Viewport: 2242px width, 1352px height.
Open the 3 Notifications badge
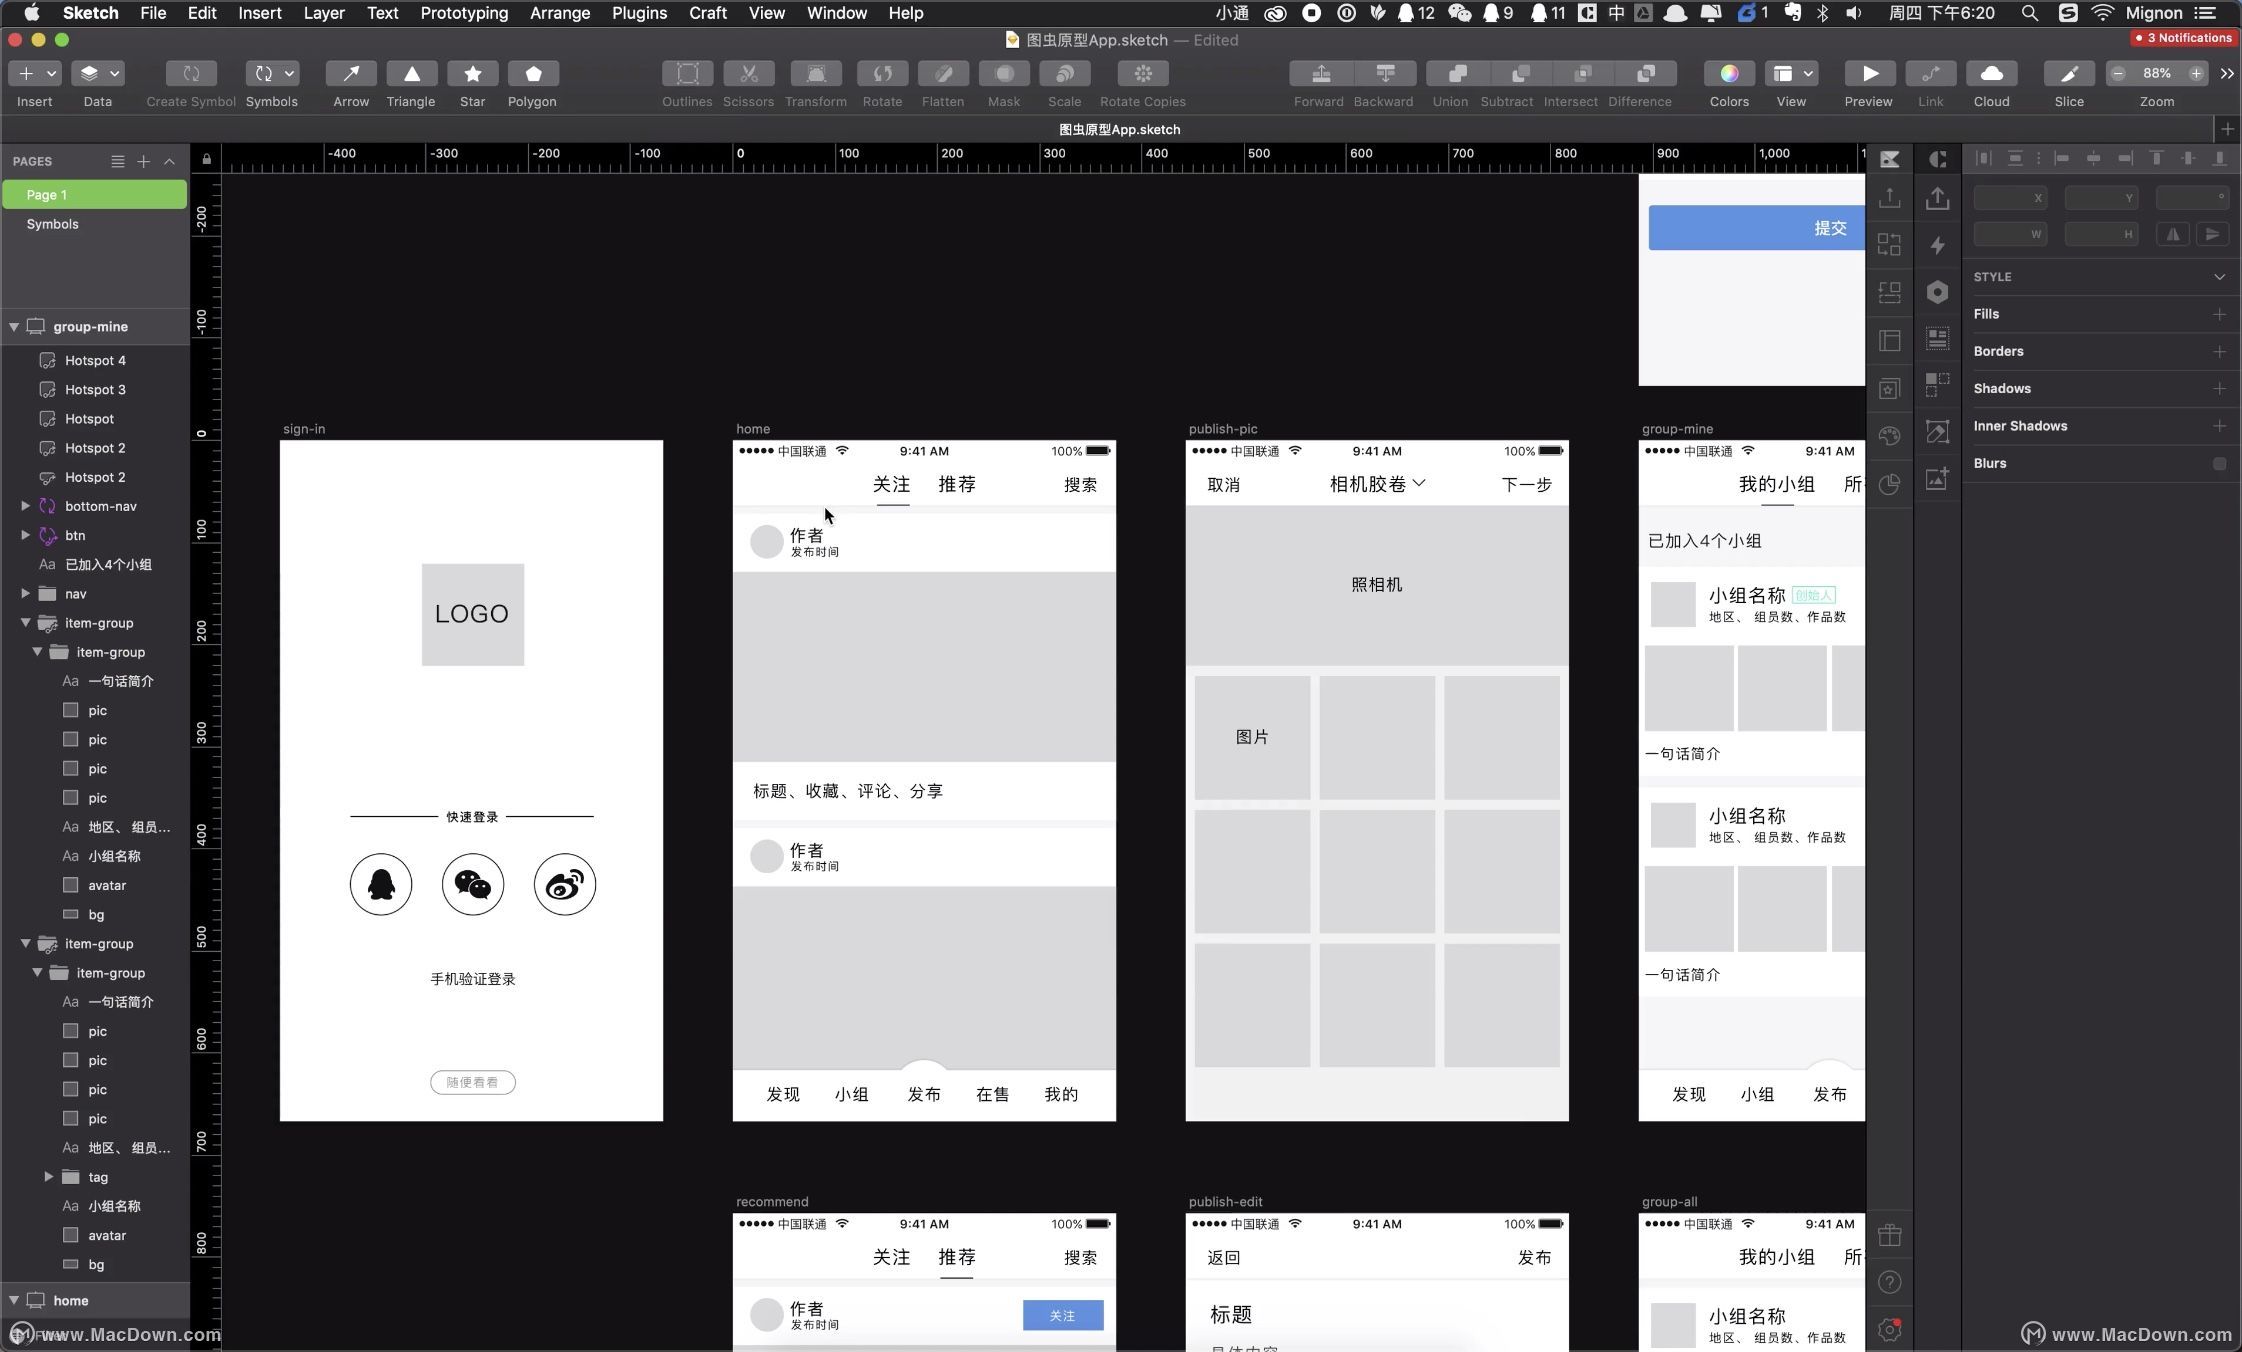[x=2182, y=38]
